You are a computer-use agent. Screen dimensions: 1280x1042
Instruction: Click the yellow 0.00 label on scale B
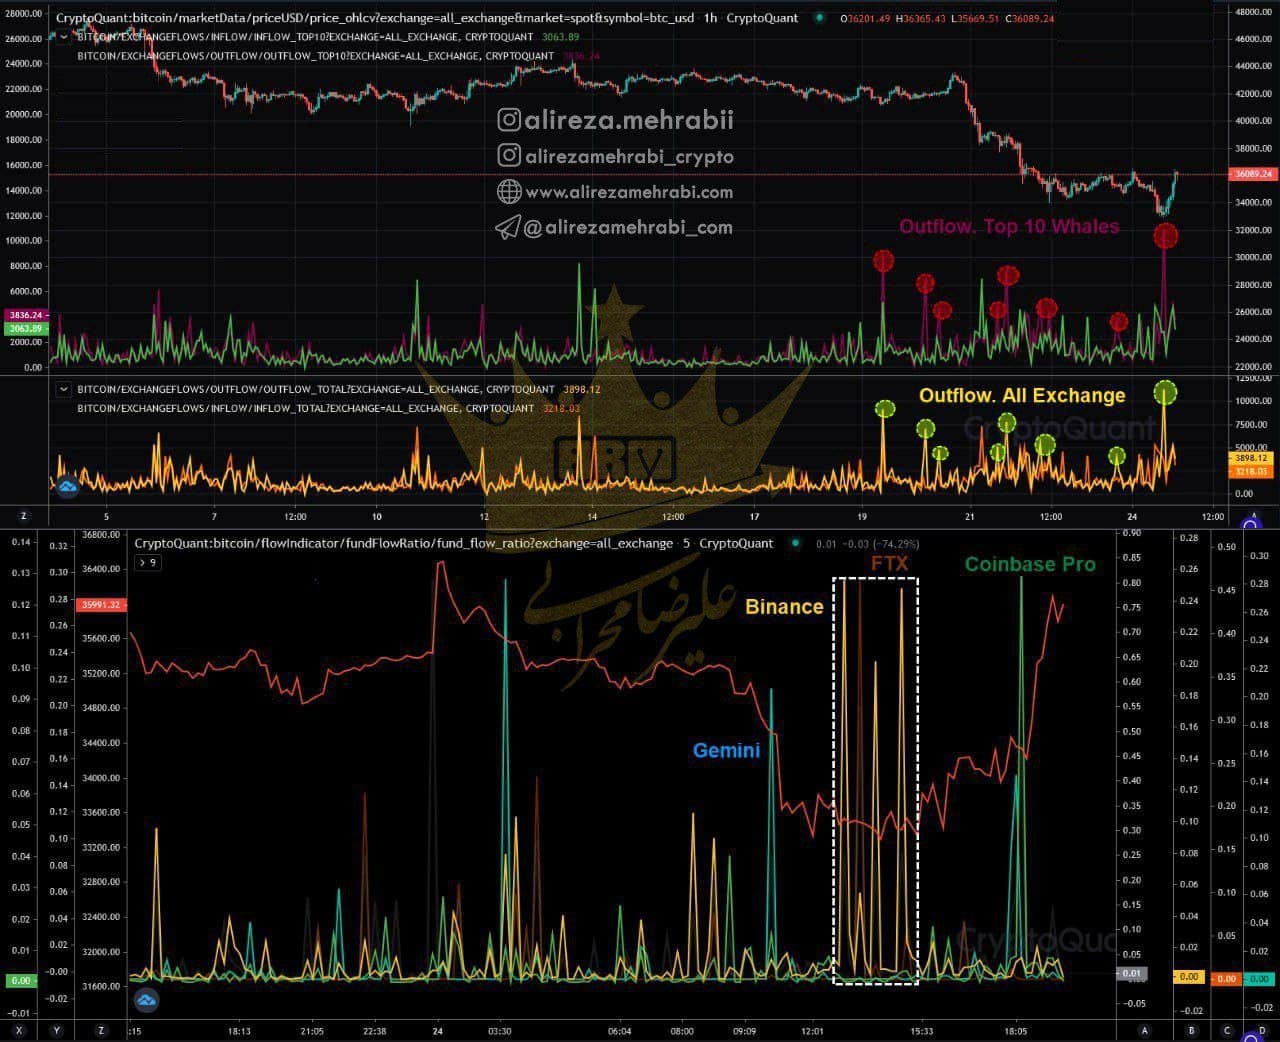1188,977
